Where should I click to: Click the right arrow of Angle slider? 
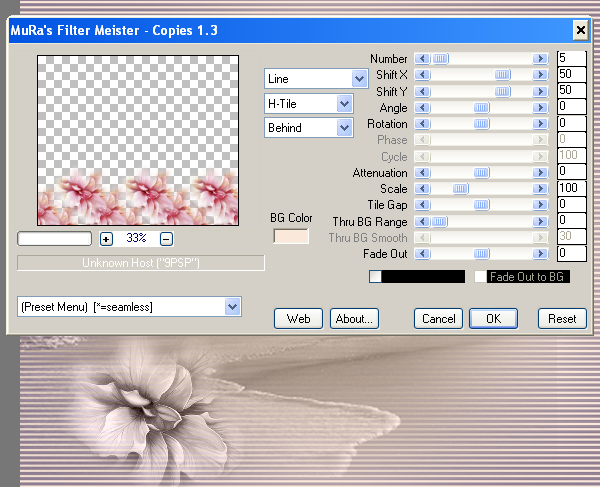pos(540,107)
